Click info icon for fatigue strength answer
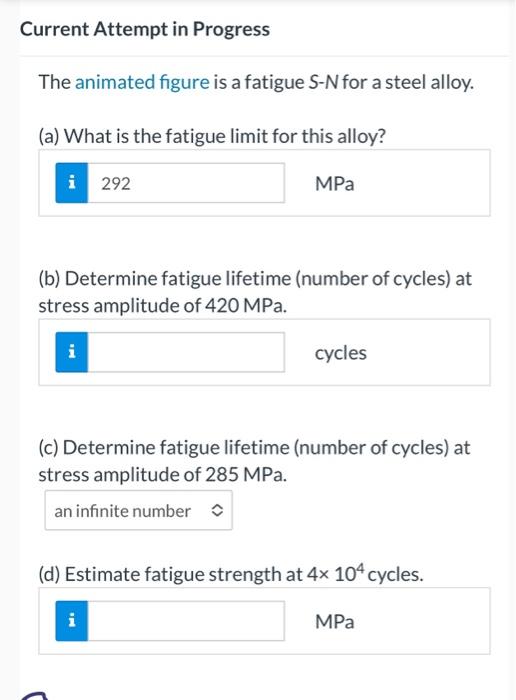 71,621
